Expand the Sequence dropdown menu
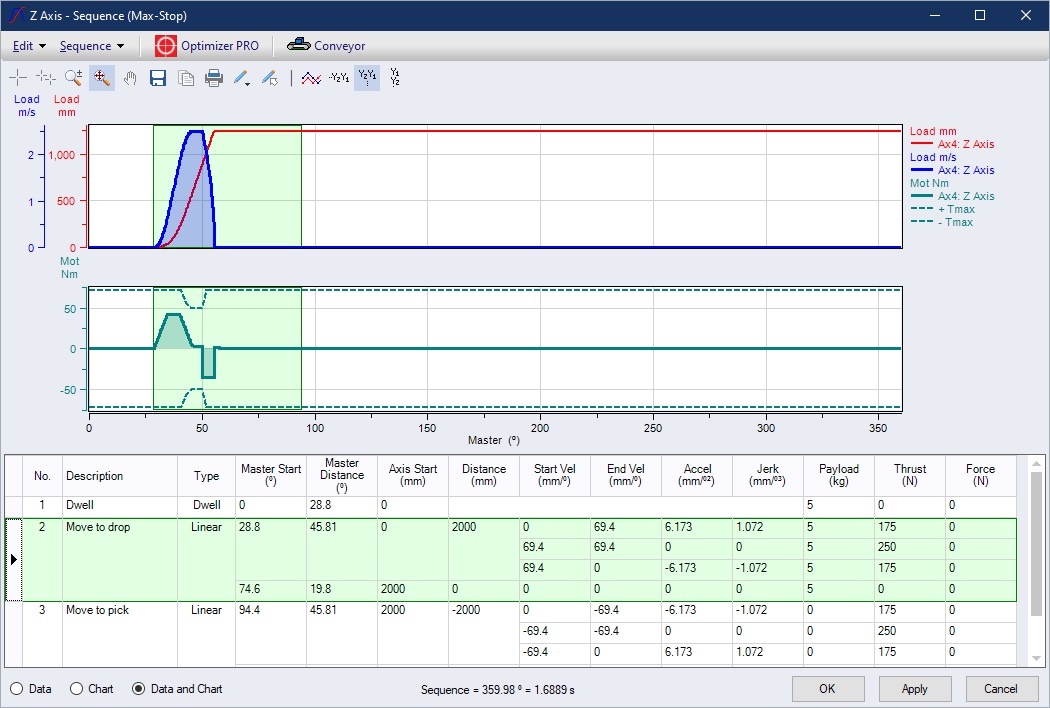The width and height of the screenshot is (1050, 708). tap(91, 46)
